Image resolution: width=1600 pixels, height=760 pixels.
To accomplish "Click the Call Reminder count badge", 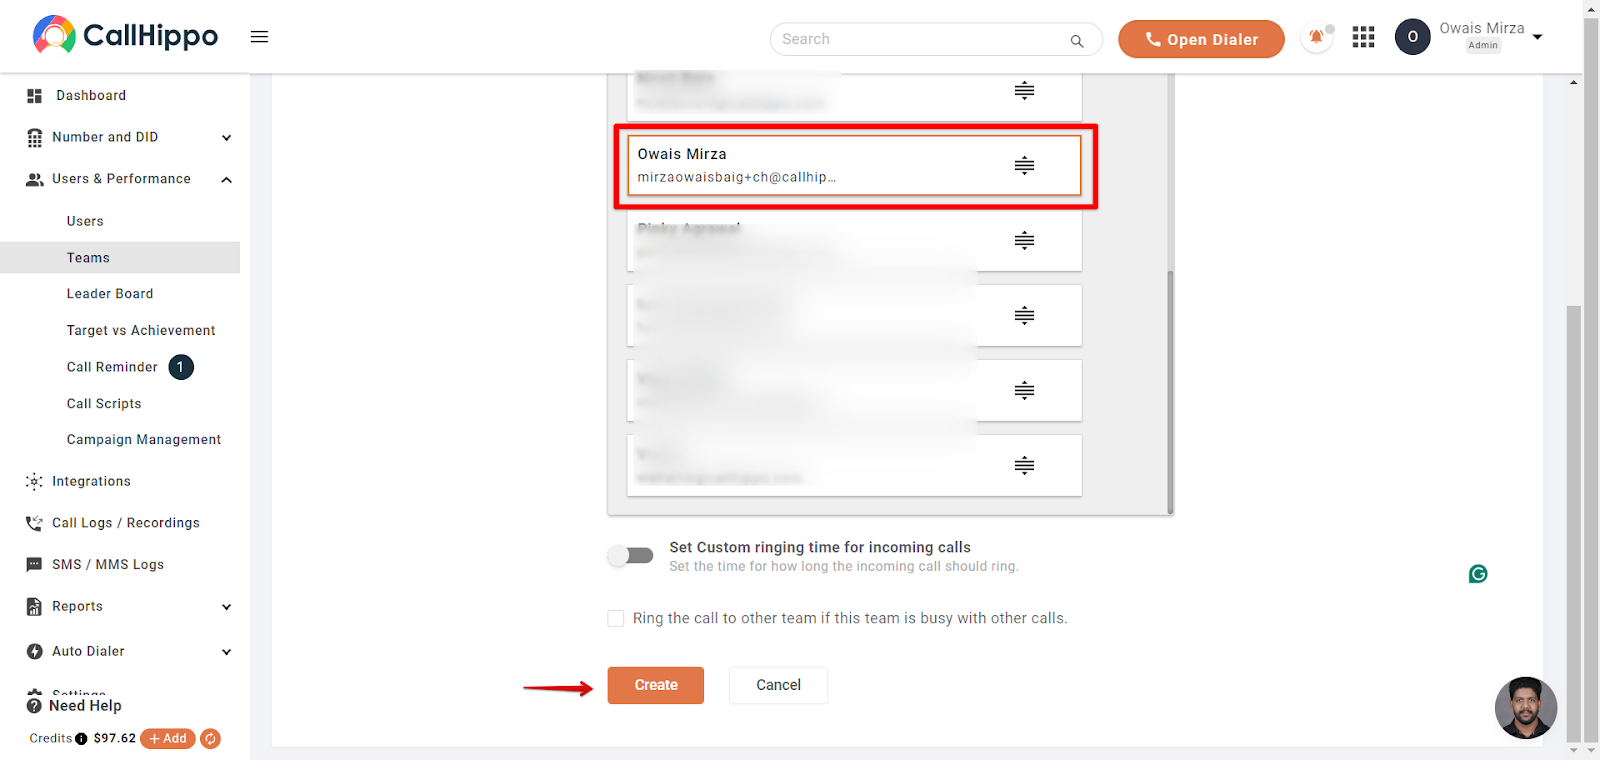I will [181, 367].
